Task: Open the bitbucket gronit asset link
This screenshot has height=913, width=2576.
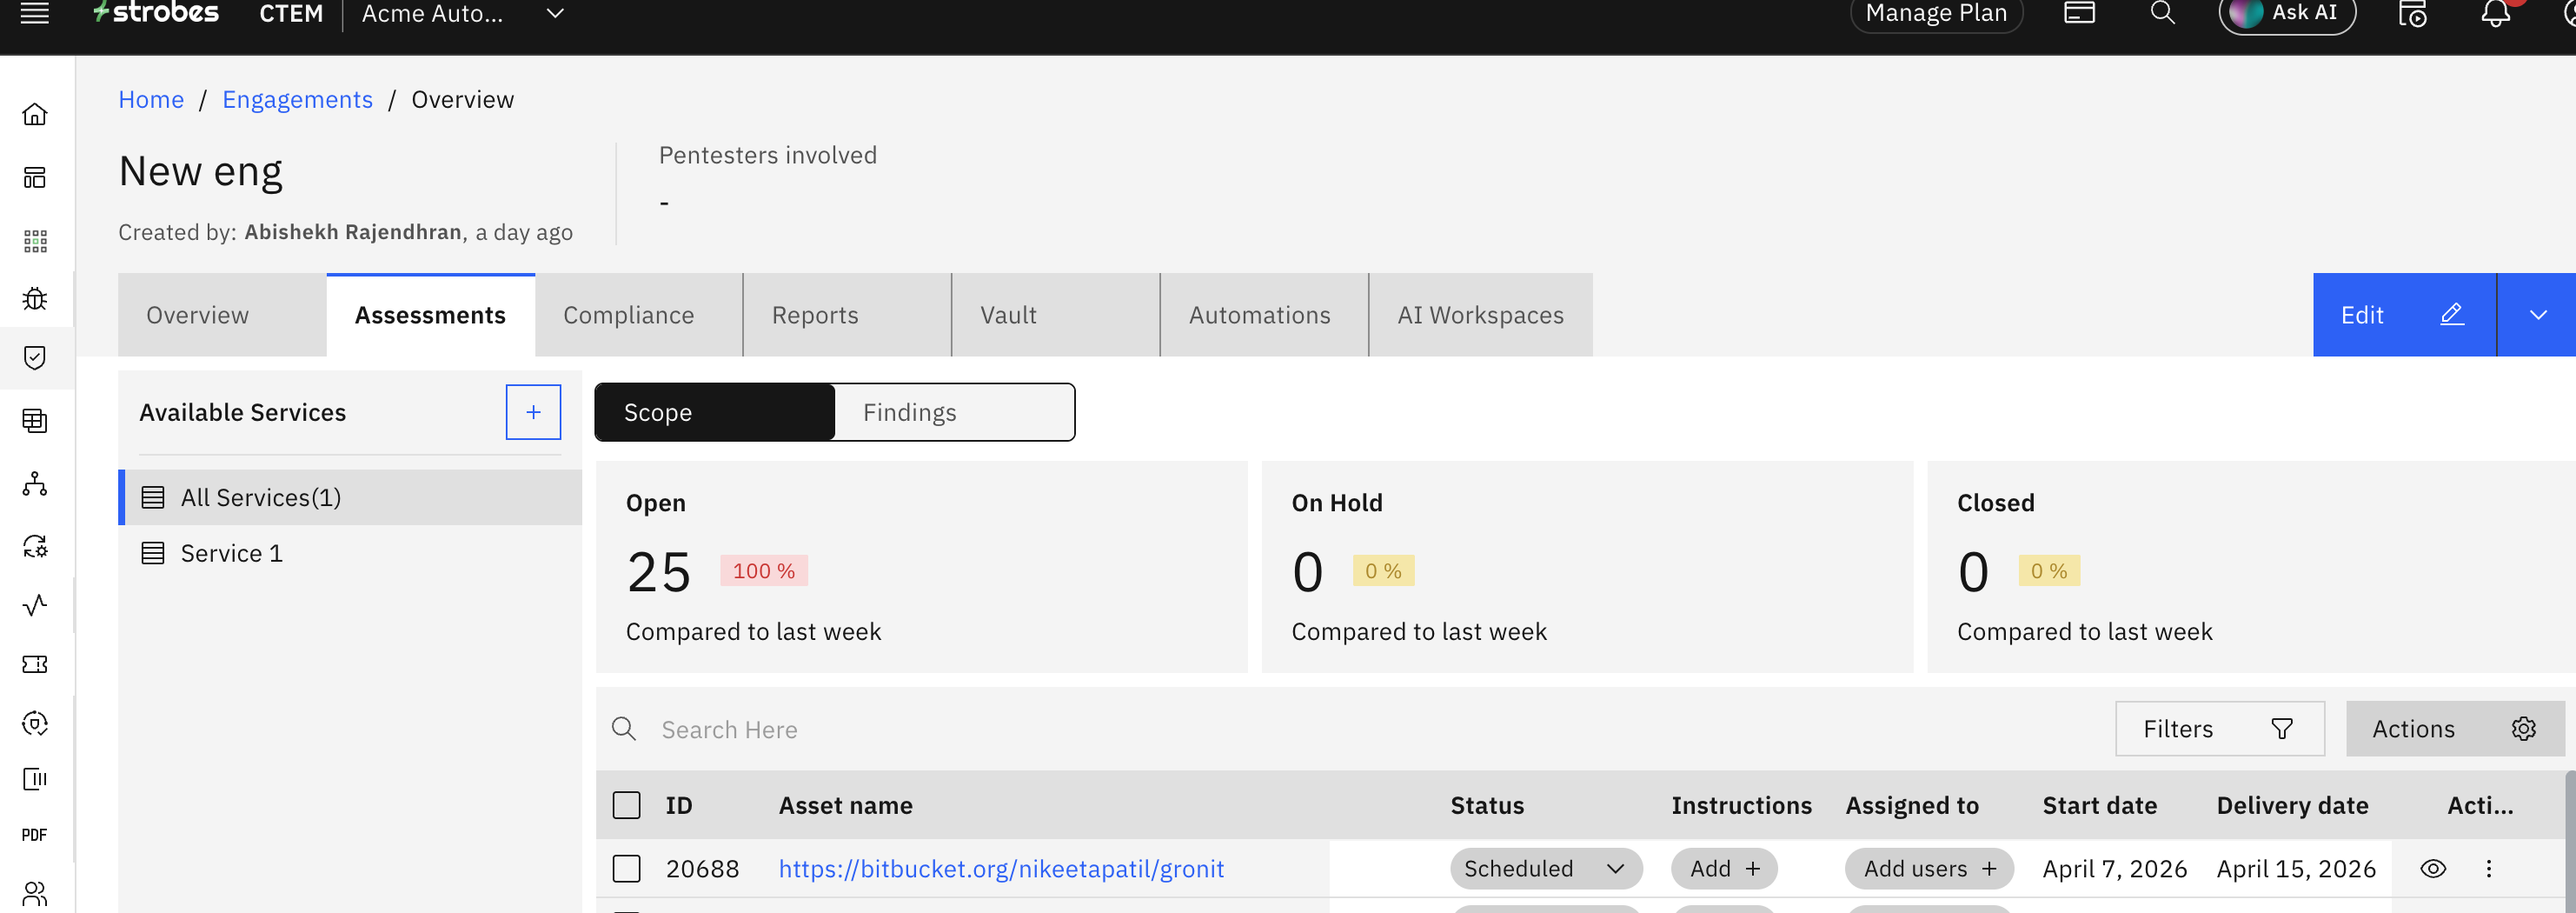Action: 1001,868
